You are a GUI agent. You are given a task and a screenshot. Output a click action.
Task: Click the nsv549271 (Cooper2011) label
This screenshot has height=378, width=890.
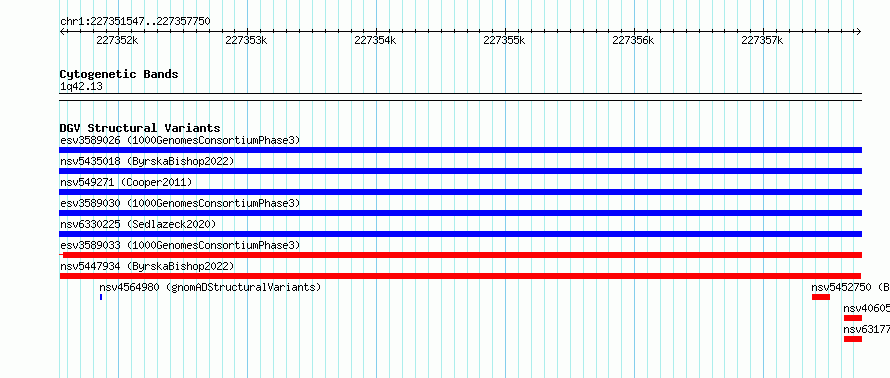(126, 182)
